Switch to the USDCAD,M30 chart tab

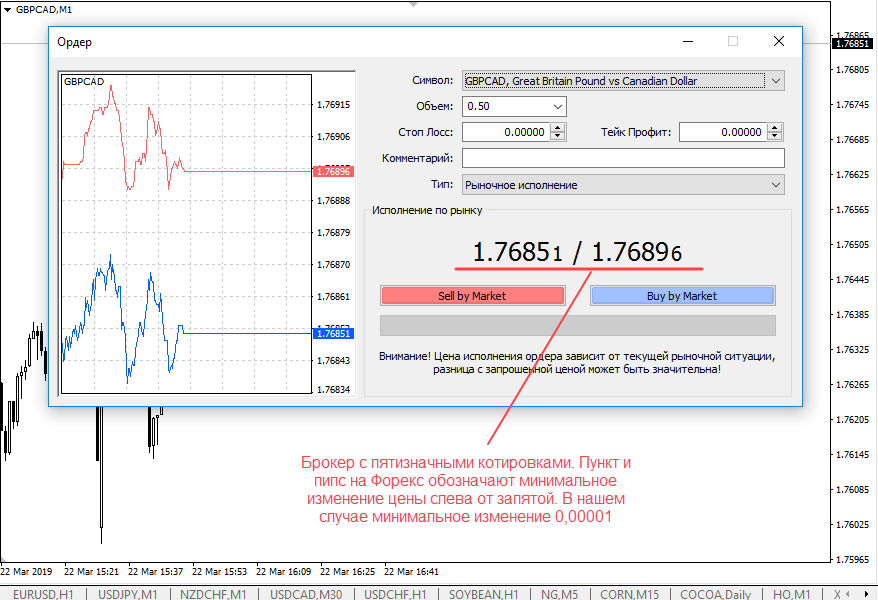coord(306,594)
